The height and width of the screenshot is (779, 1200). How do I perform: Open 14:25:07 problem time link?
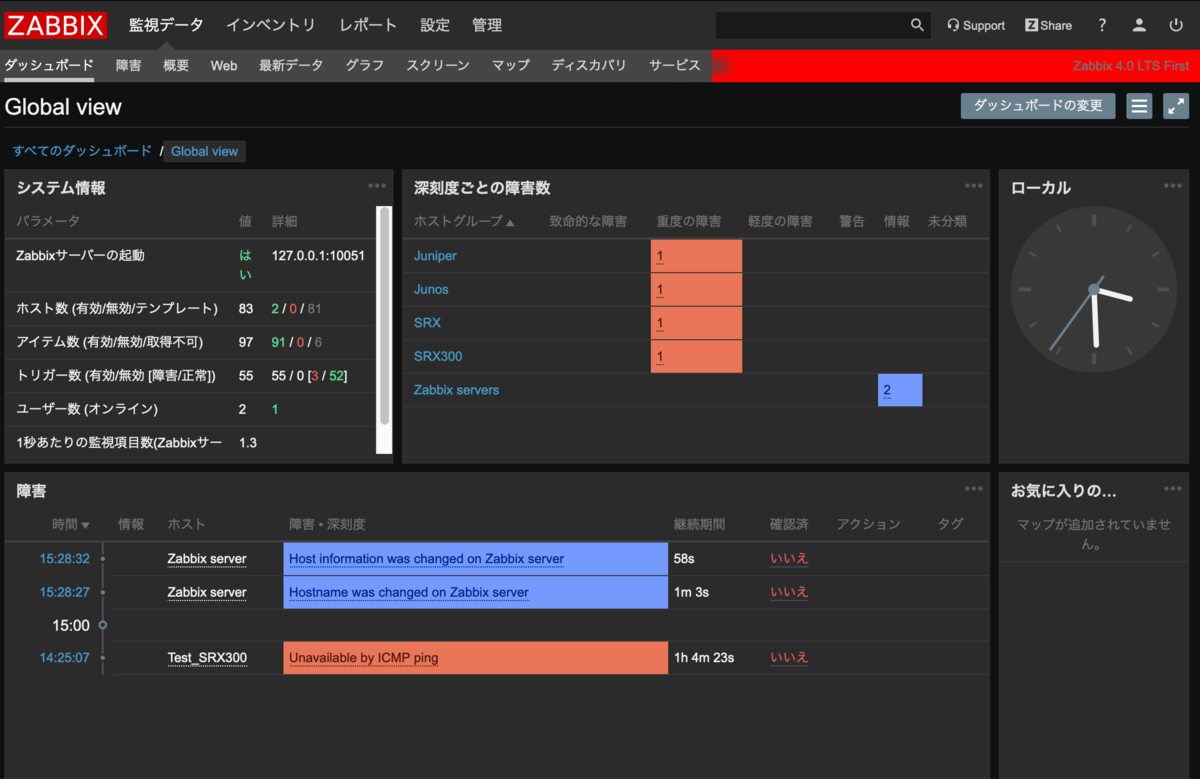[x=65, y=658]
